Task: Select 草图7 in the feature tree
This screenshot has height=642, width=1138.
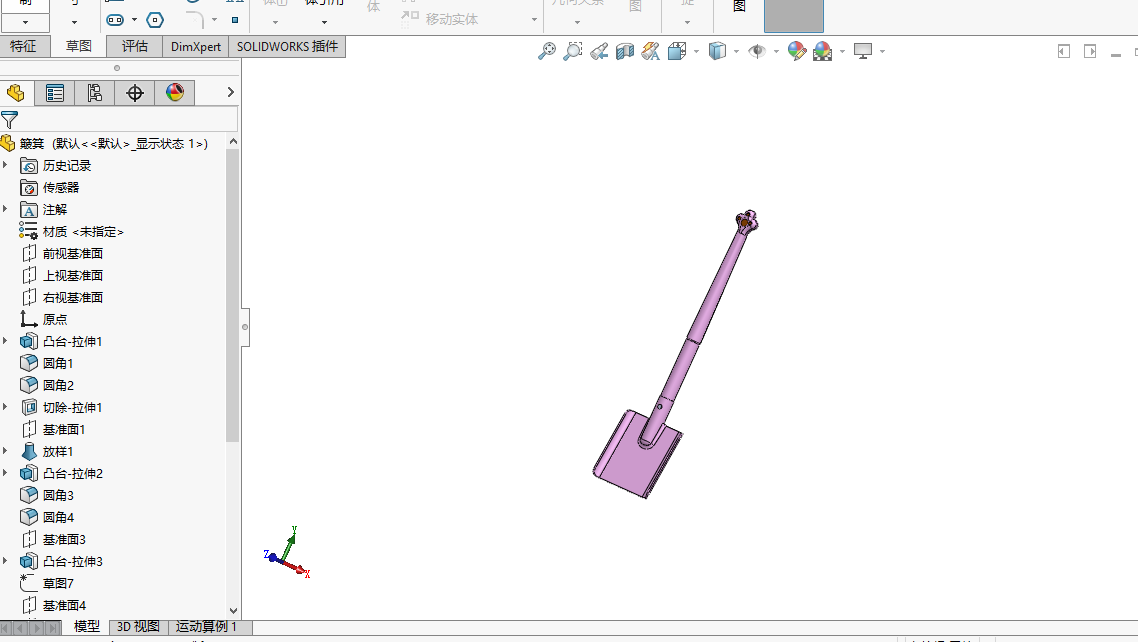Action: pos(58,583)
